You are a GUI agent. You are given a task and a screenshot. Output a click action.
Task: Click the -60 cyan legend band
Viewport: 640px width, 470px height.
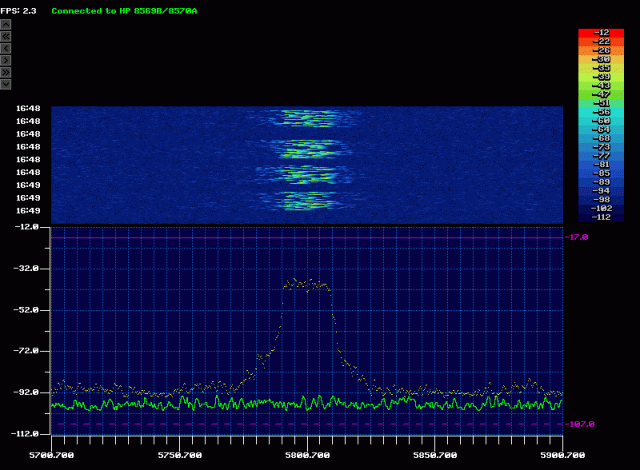point(601,121)
